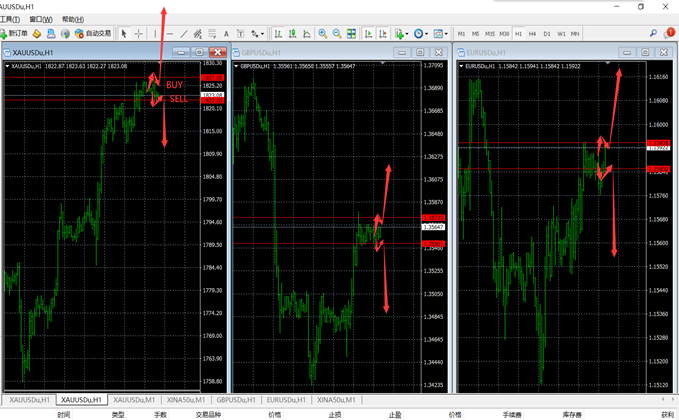Screen dimensions: 679x420
Task: Click the red price level line on XAUUSD chart
Action: click(x=80, y=100)
